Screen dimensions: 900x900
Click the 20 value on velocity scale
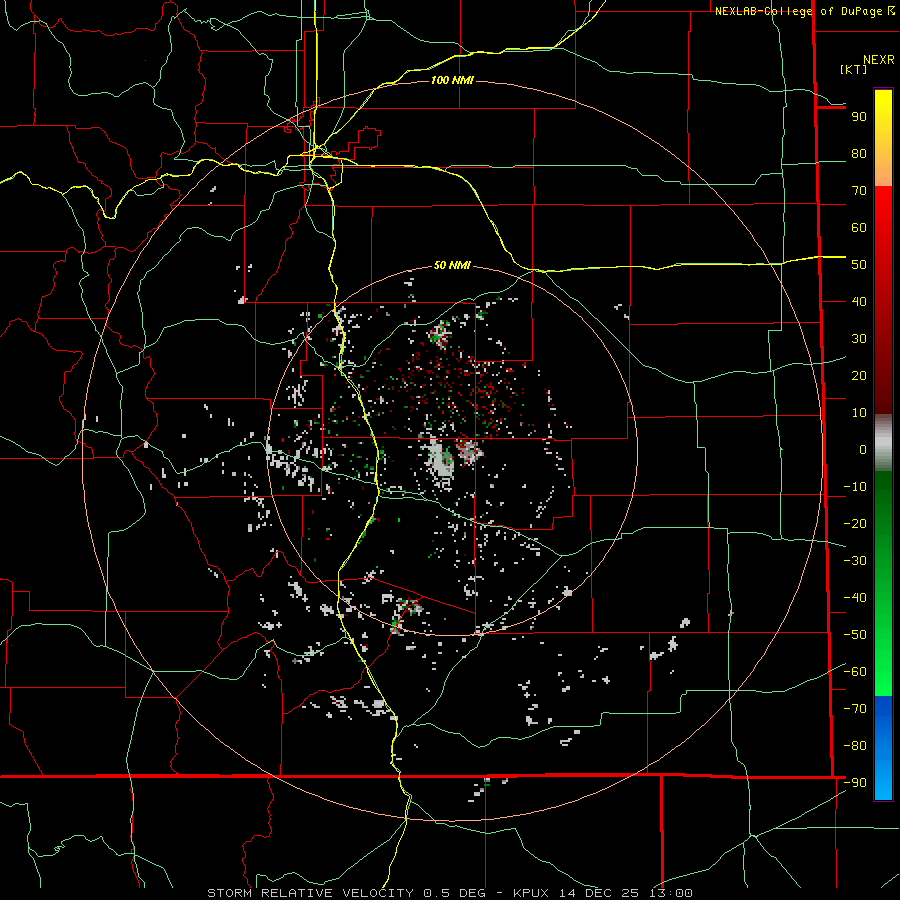pos(859,376)
